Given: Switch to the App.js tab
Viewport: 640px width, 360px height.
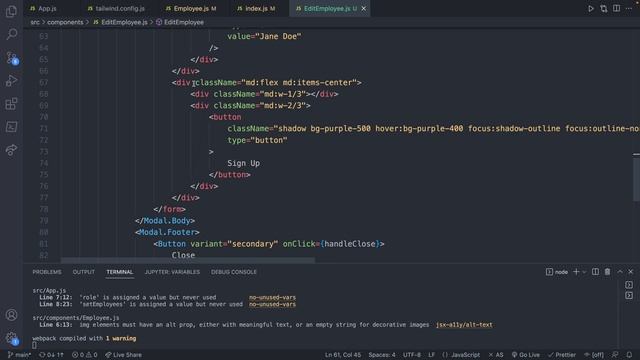Looking at the screenshot, I should 43,8.
